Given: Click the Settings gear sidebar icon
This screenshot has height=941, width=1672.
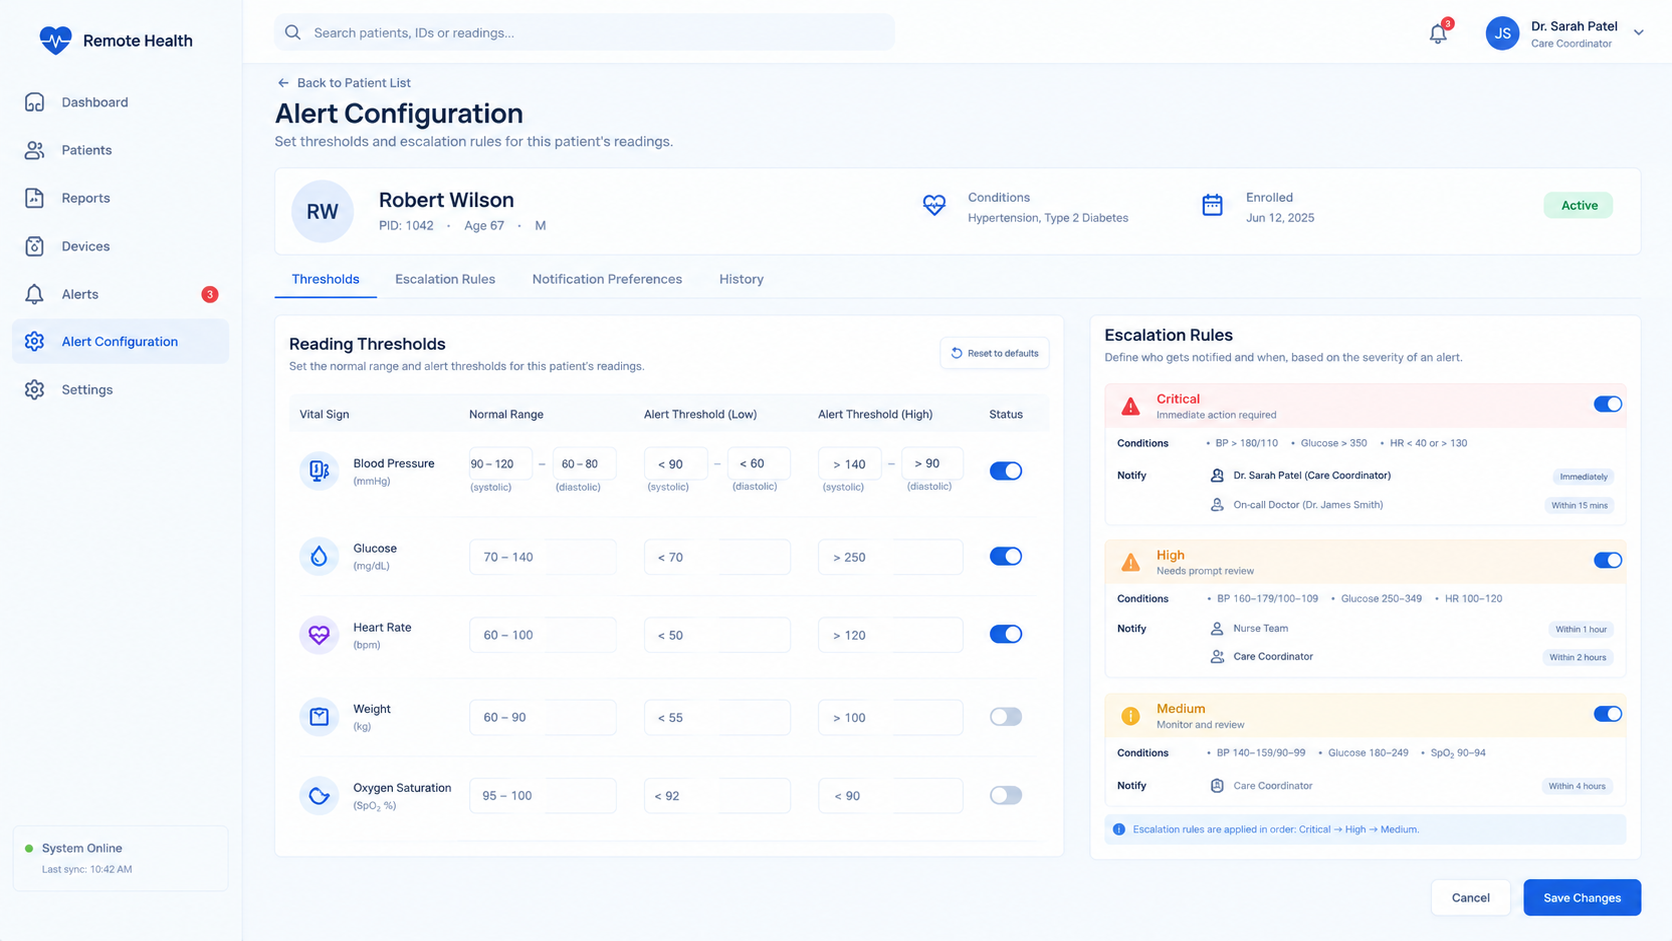Looking at the screenshot, I should (x=35, y=390).
